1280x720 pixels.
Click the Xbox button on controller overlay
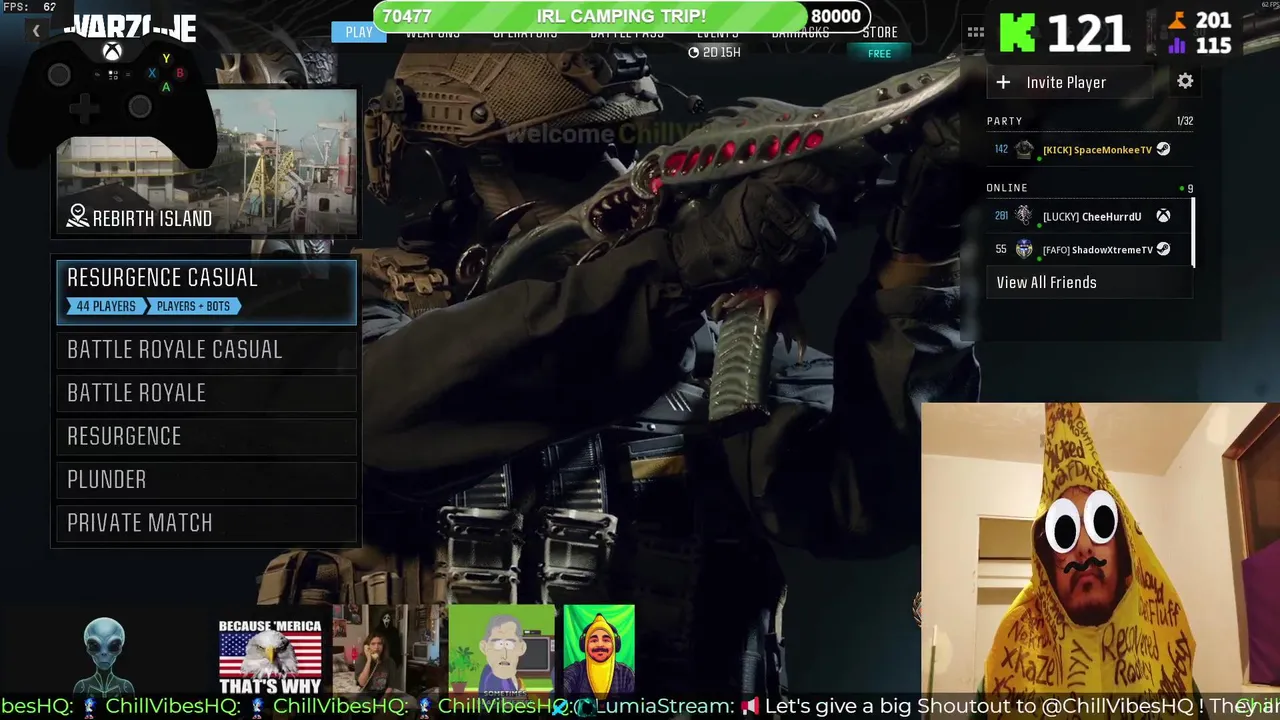(112, 51)
